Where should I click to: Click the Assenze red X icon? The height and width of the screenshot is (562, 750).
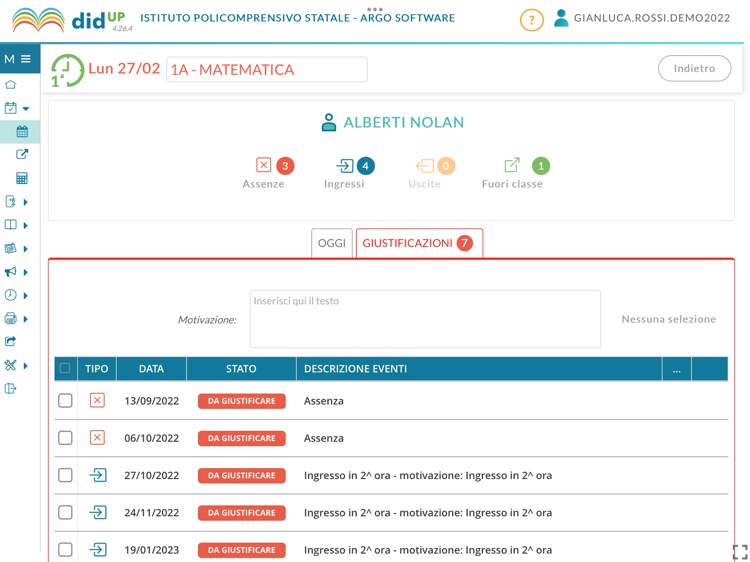(263, 165)
